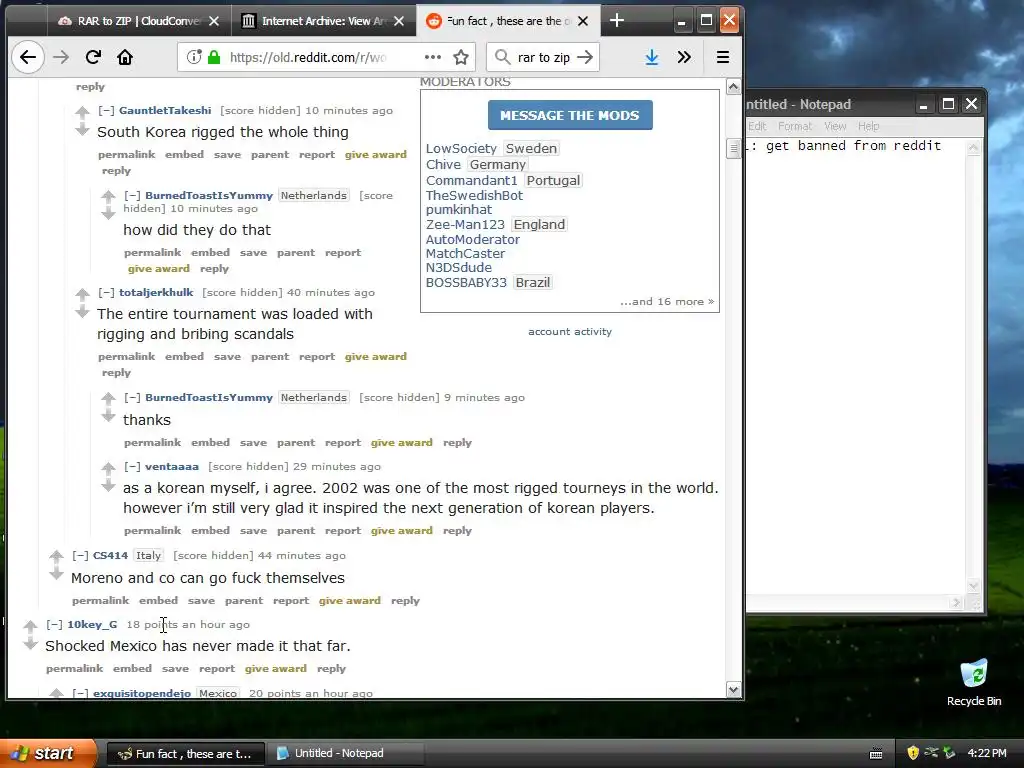Upvote 'how did they do that' comment
The height and width of the screenshot is (768, 1024).
[x=108, y=196]
